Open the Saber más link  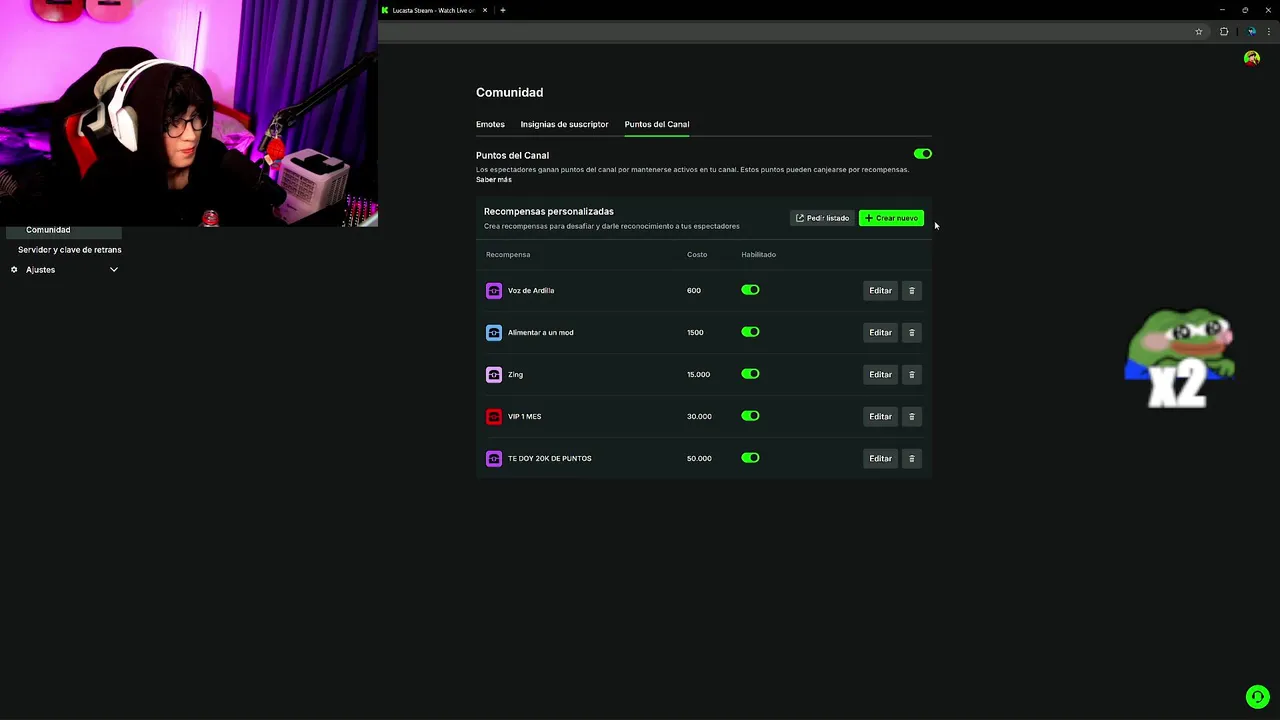(494, 180)
